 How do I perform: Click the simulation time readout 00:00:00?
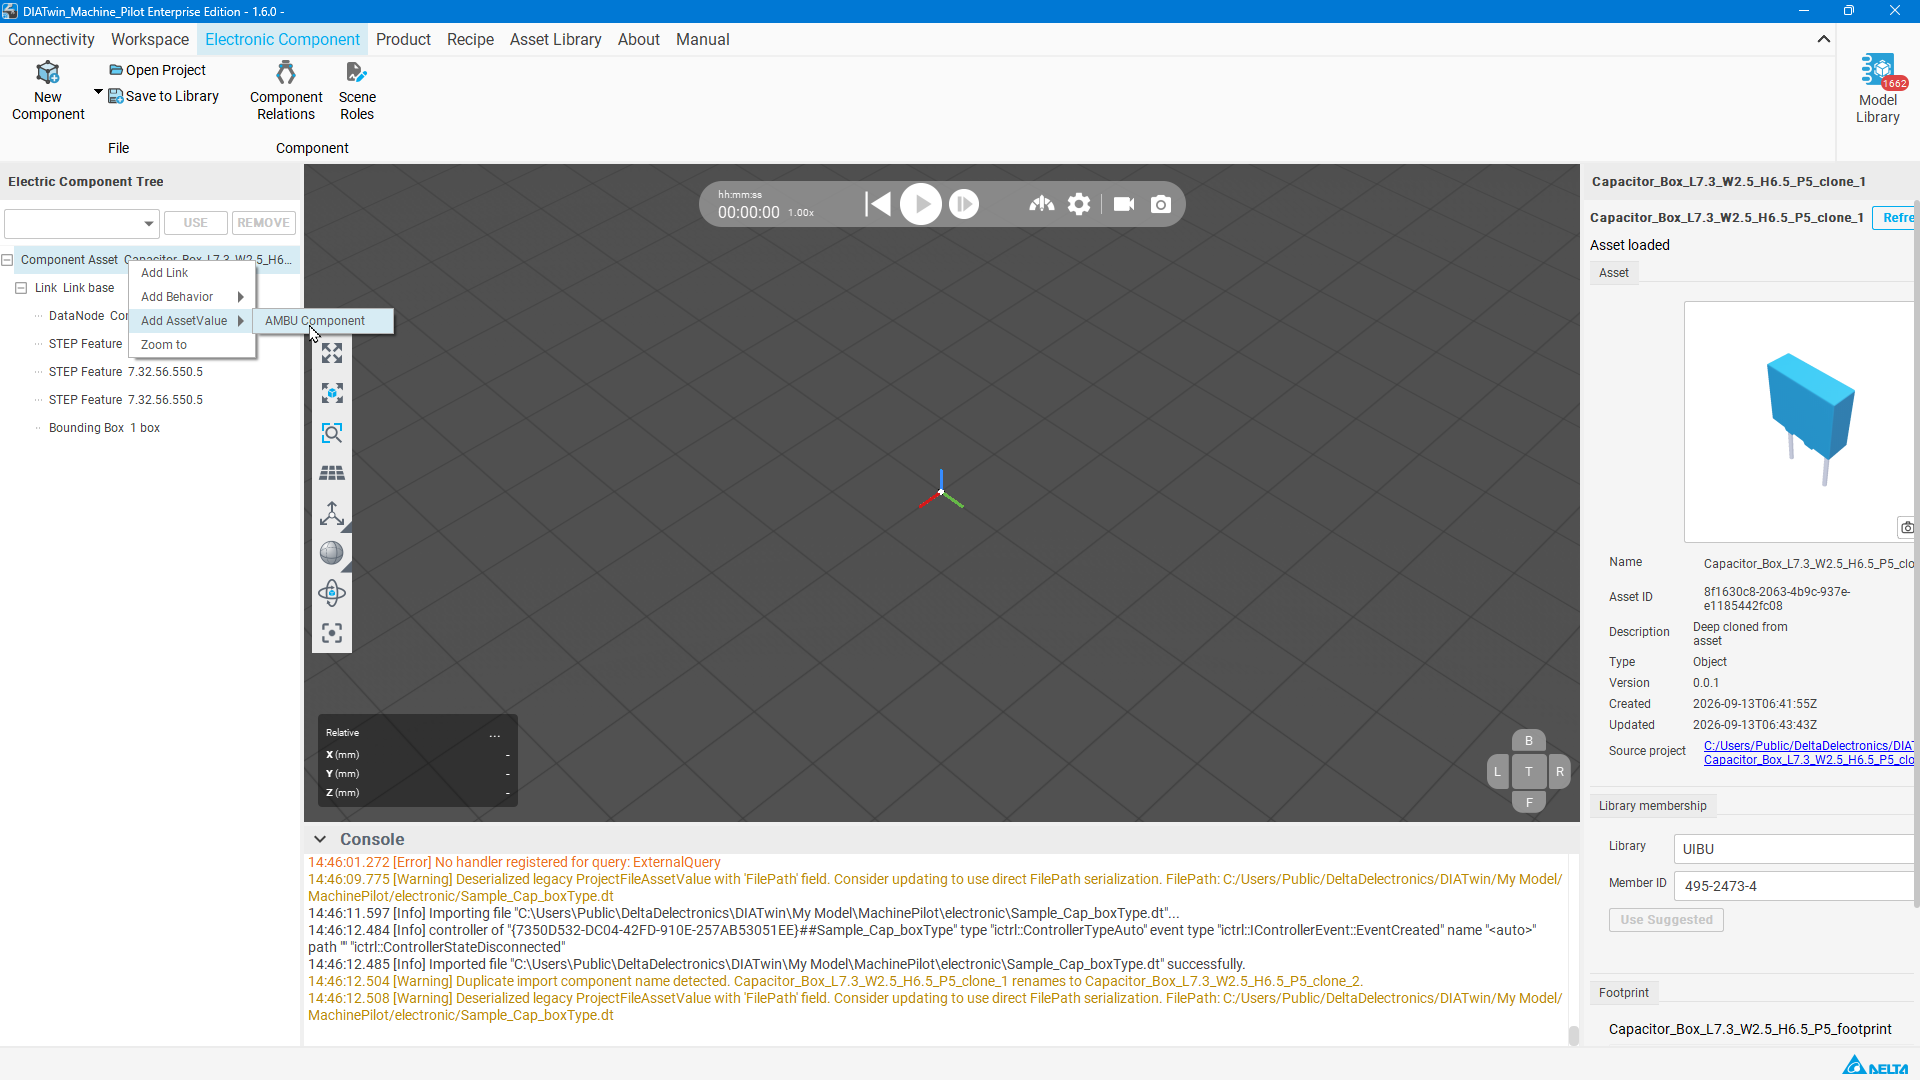tap(748, 212)
